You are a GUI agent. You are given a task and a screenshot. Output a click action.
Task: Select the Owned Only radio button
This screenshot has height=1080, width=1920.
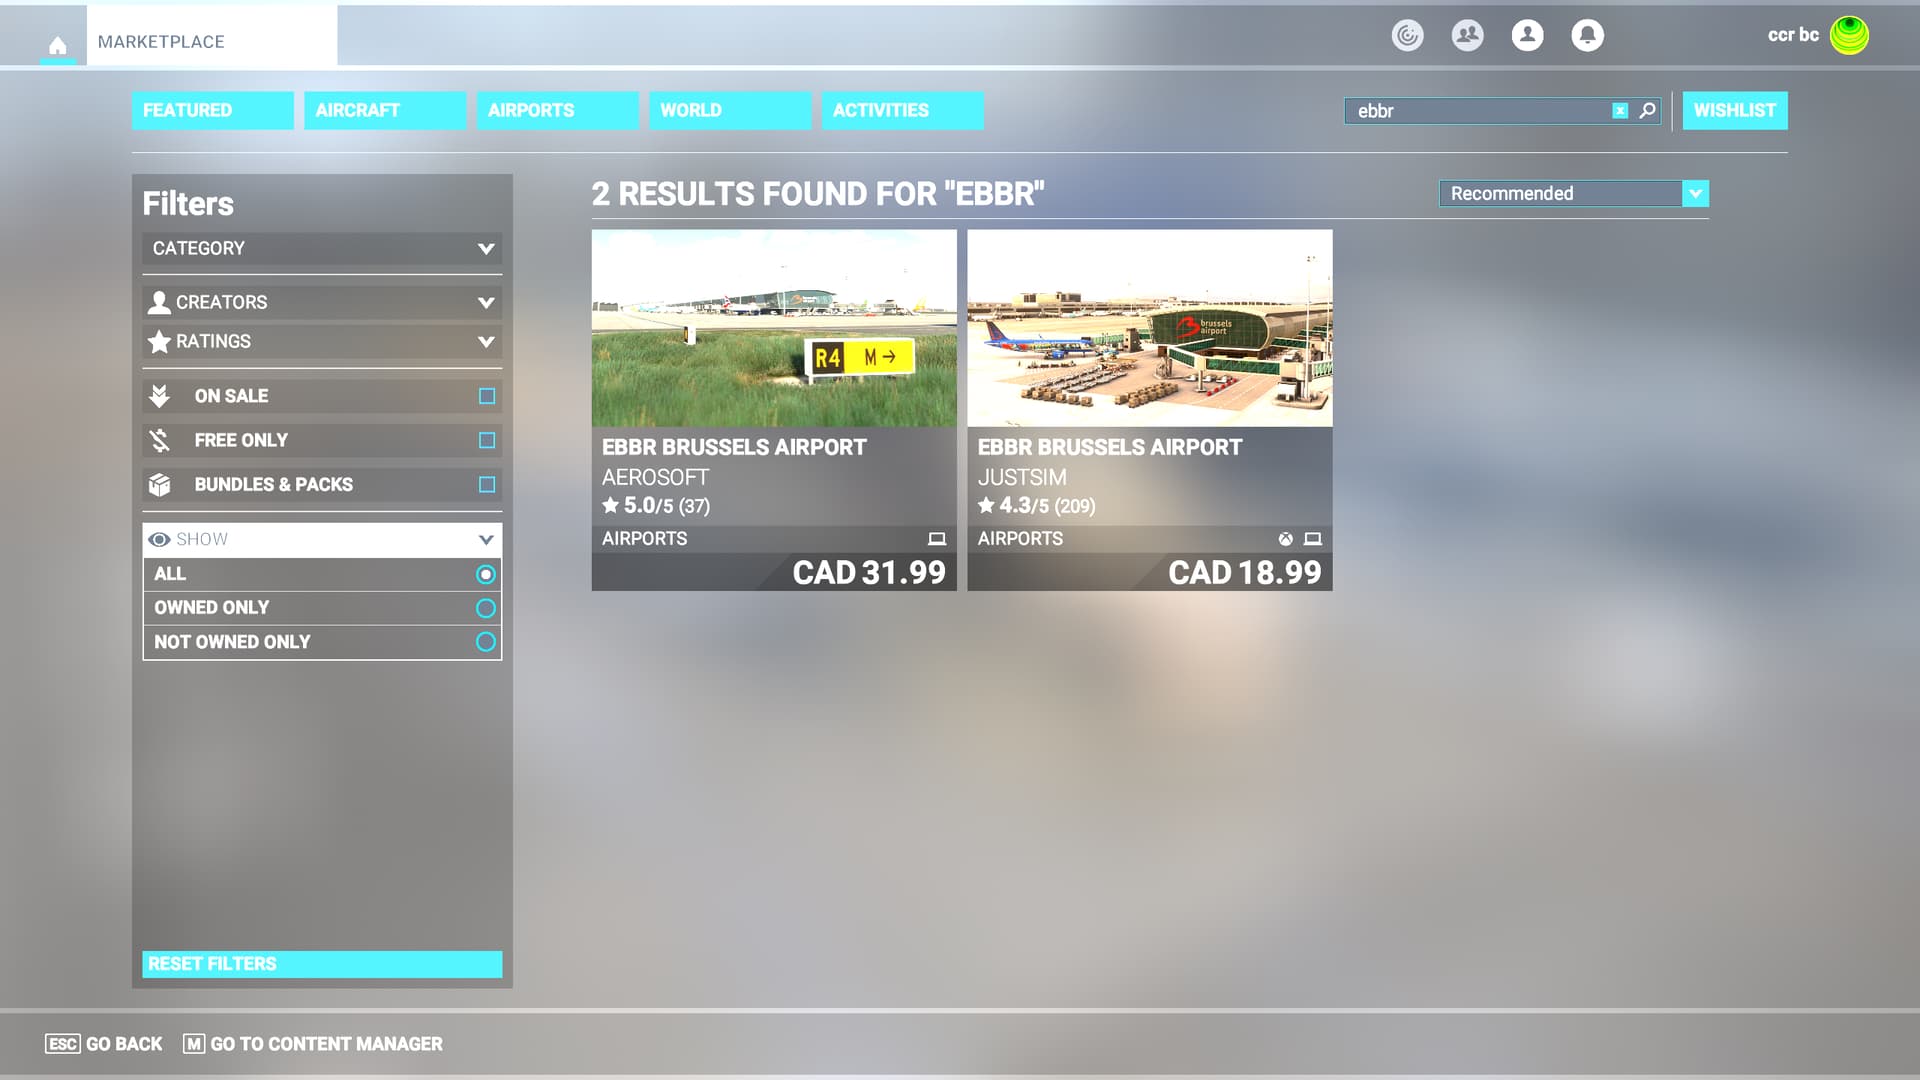tap(486, 608)
